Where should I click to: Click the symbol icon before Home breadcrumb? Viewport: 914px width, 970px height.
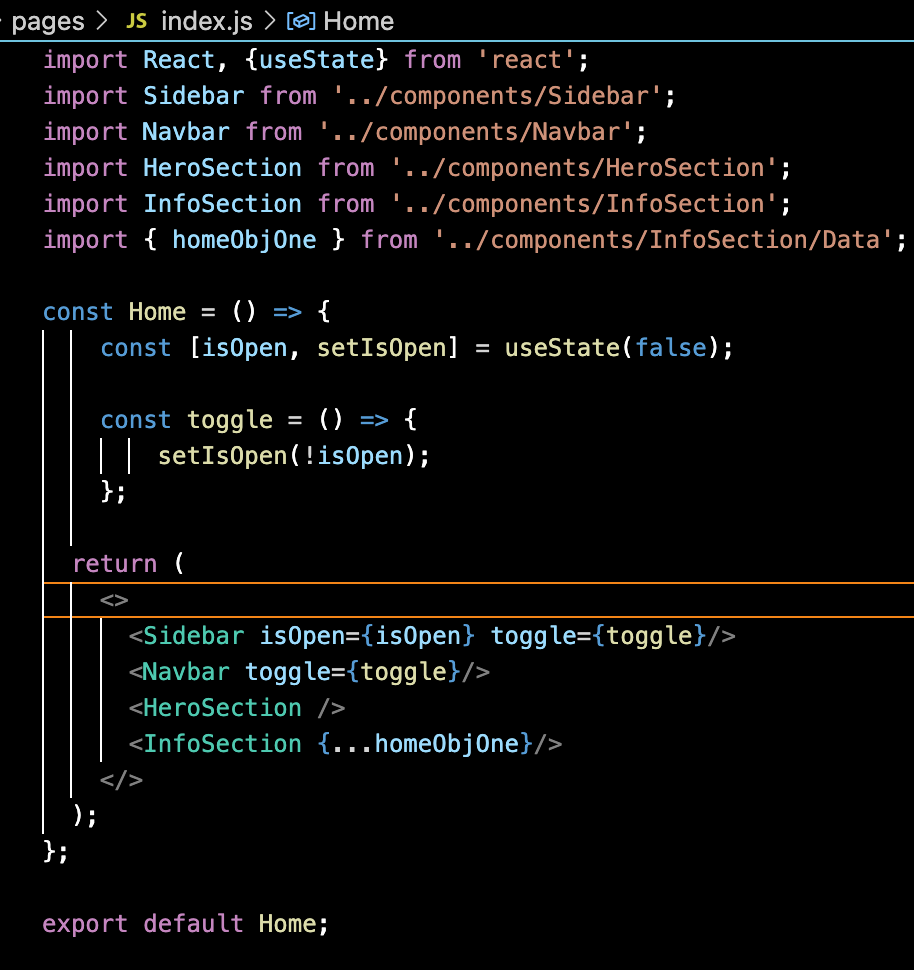301,22
